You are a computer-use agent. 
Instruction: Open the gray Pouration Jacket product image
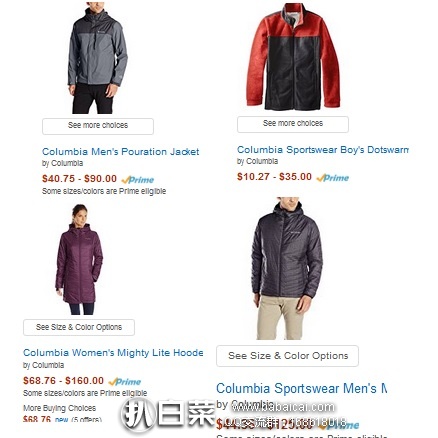click(x=97, y=58)
